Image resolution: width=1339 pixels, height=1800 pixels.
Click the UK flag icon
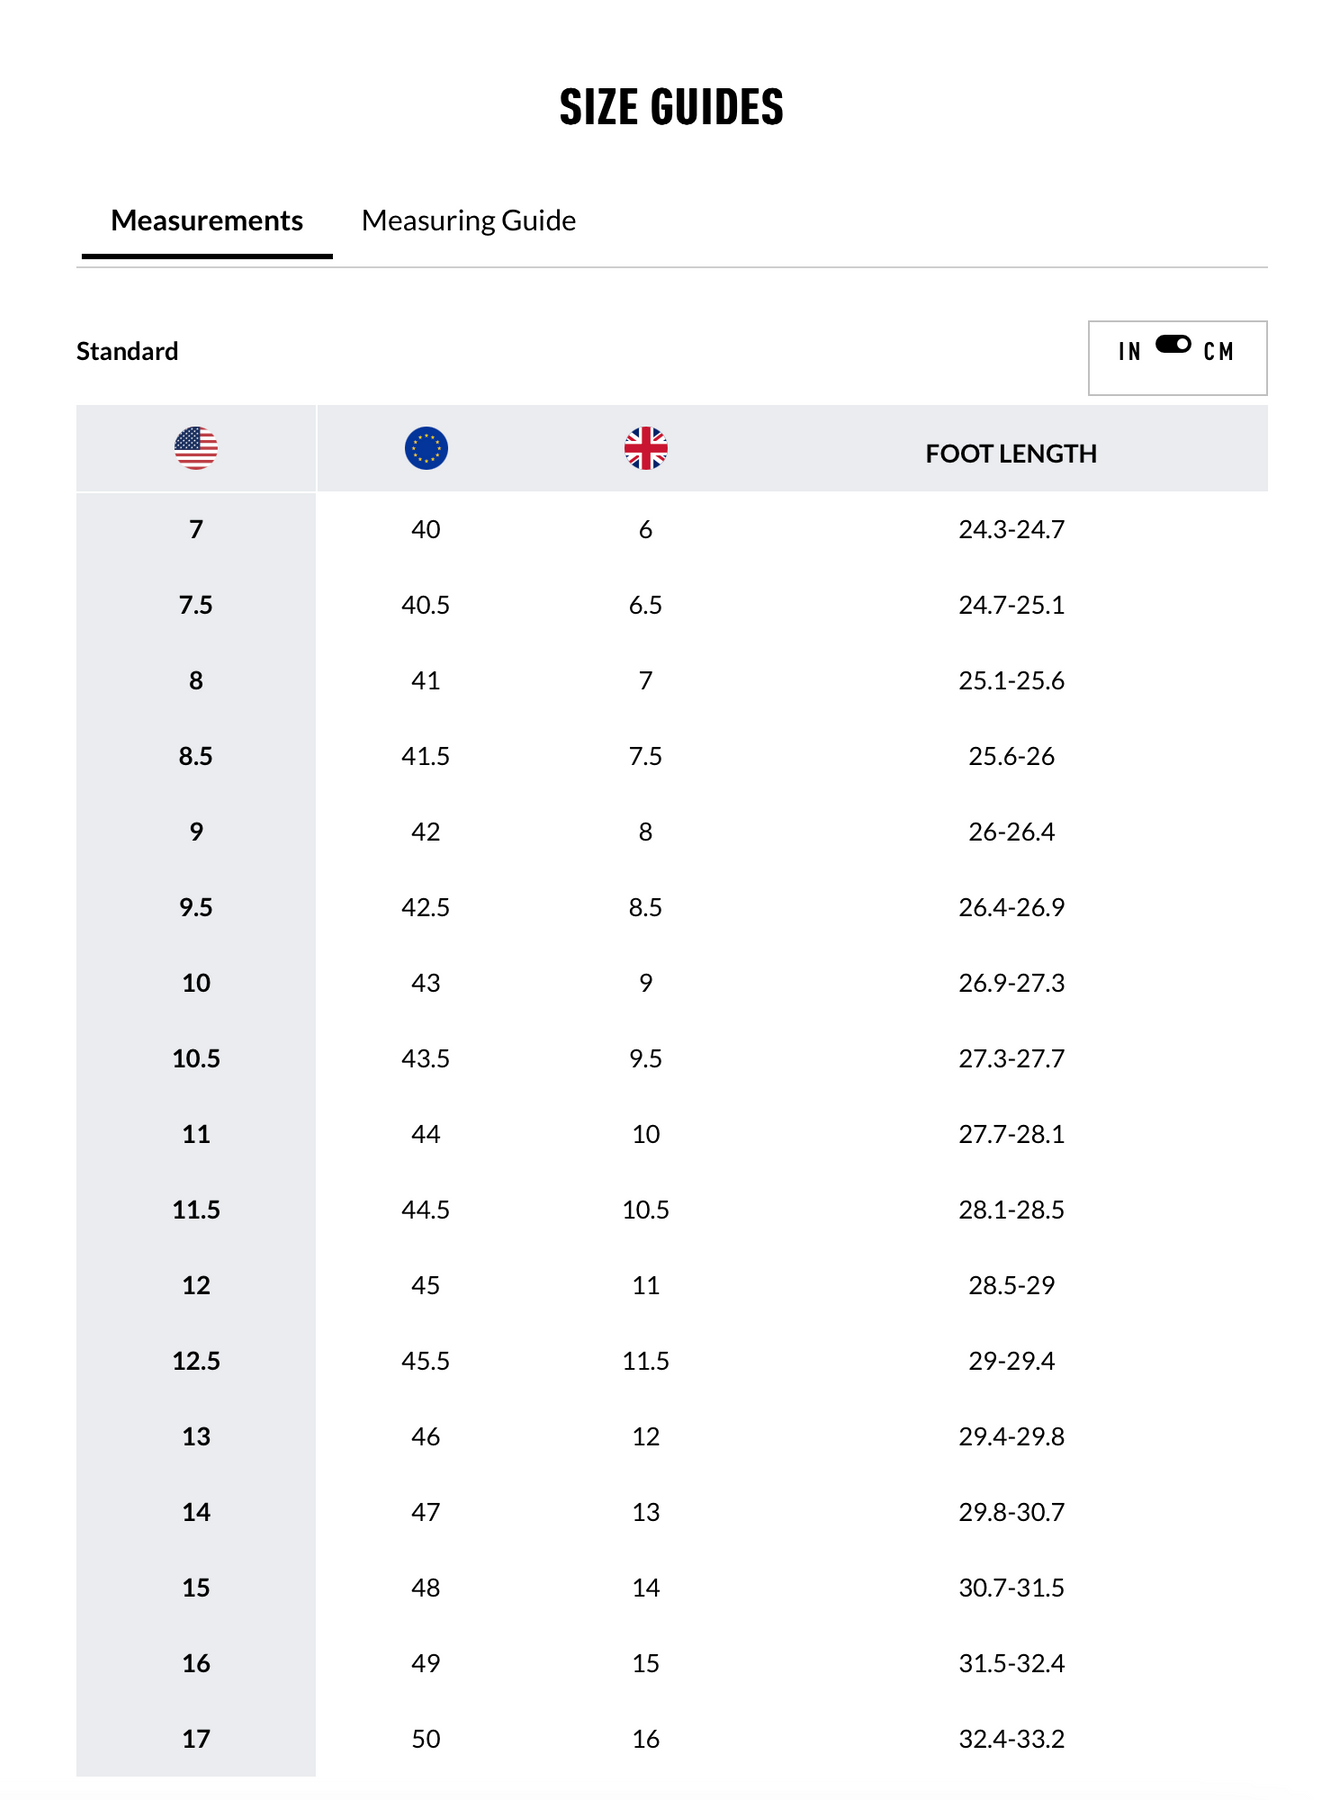(646, 448)
